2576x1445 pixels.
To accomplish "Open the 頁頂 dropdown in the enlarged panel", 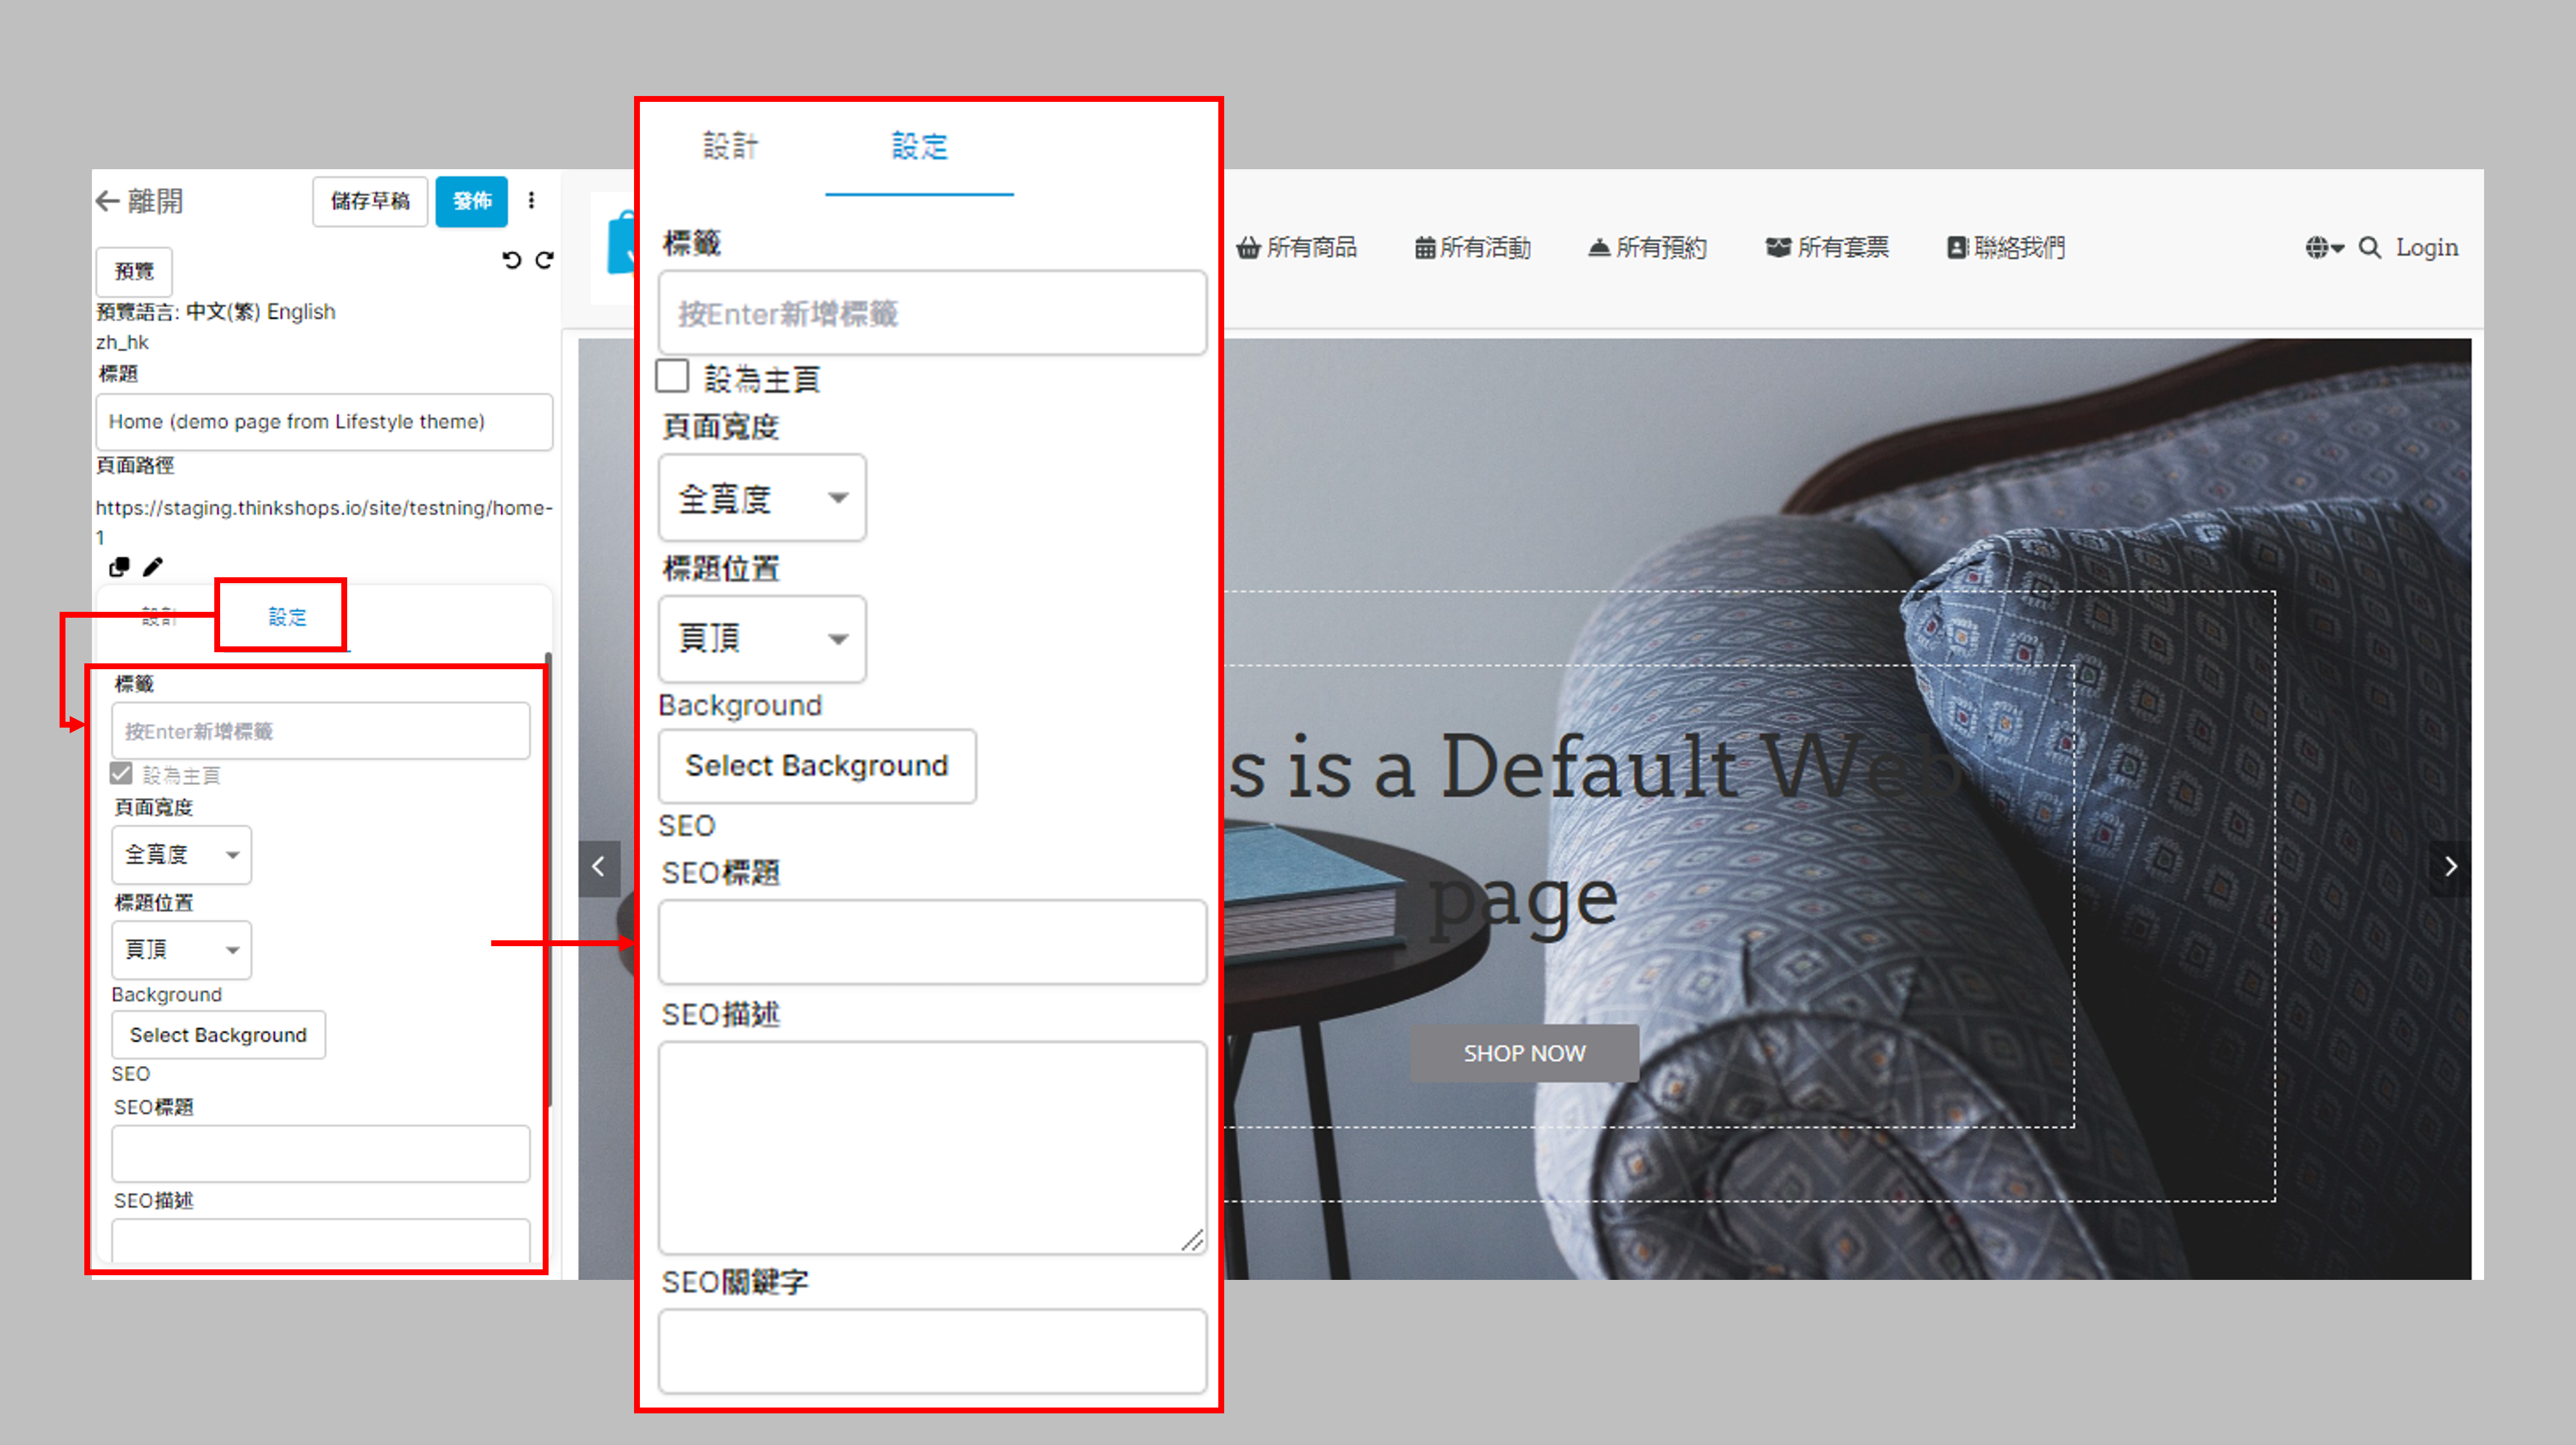I will 762,639.
